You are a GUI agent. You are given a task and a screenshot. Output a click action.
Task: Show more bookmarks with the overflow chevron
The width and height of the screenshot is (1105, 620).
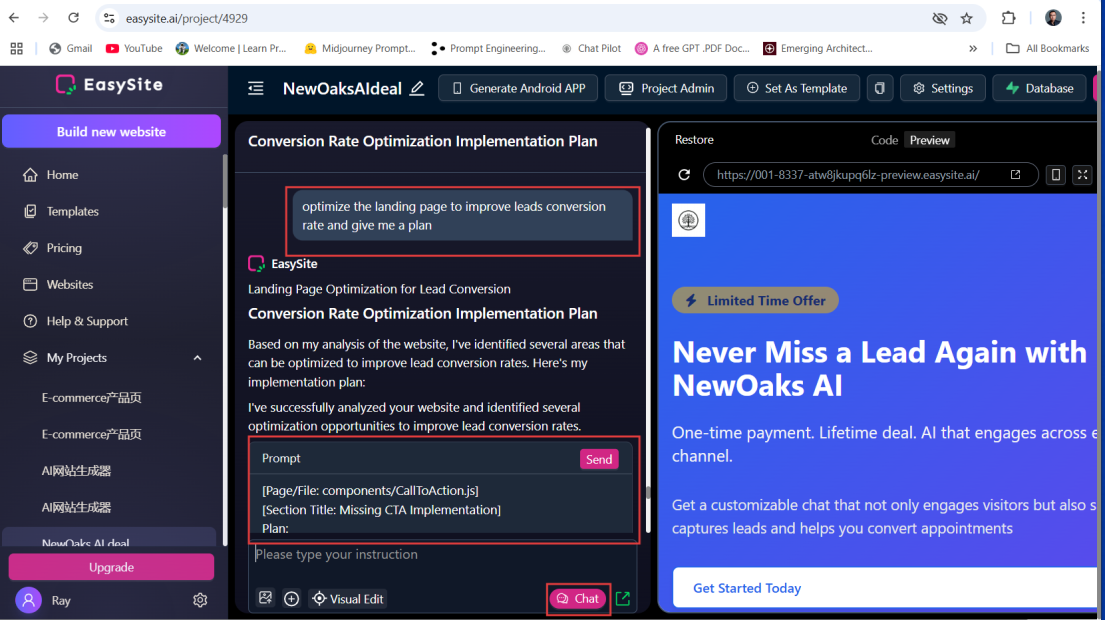point(973,48)
